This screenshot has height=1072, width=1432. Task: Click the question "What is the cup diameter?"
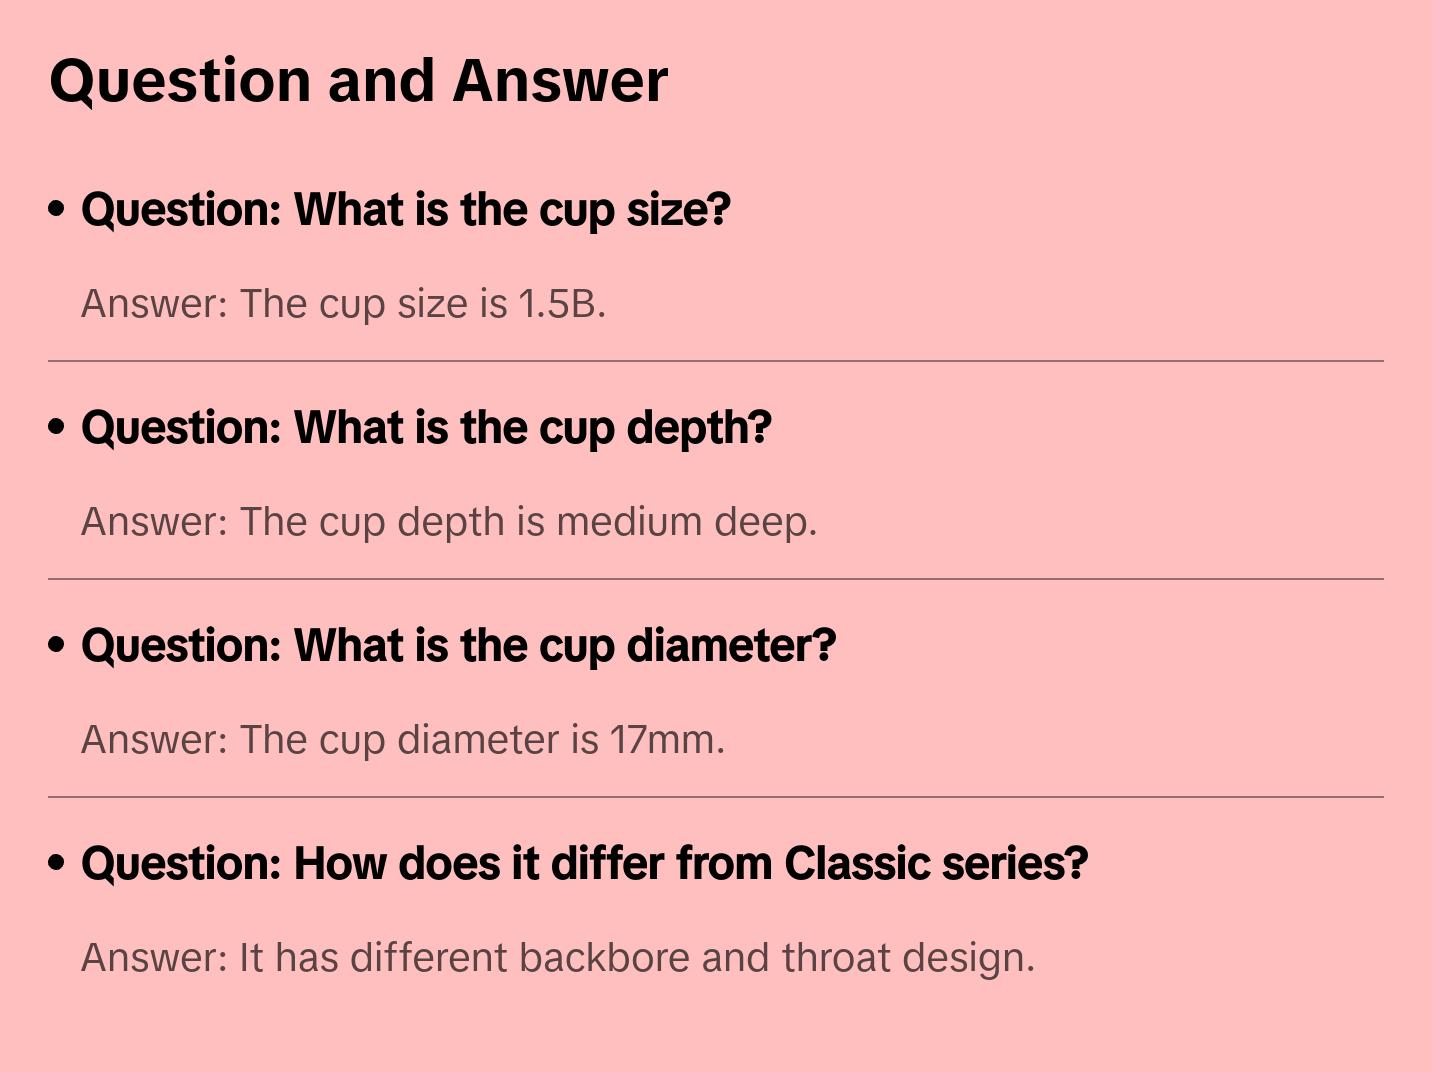coord(458,646)
